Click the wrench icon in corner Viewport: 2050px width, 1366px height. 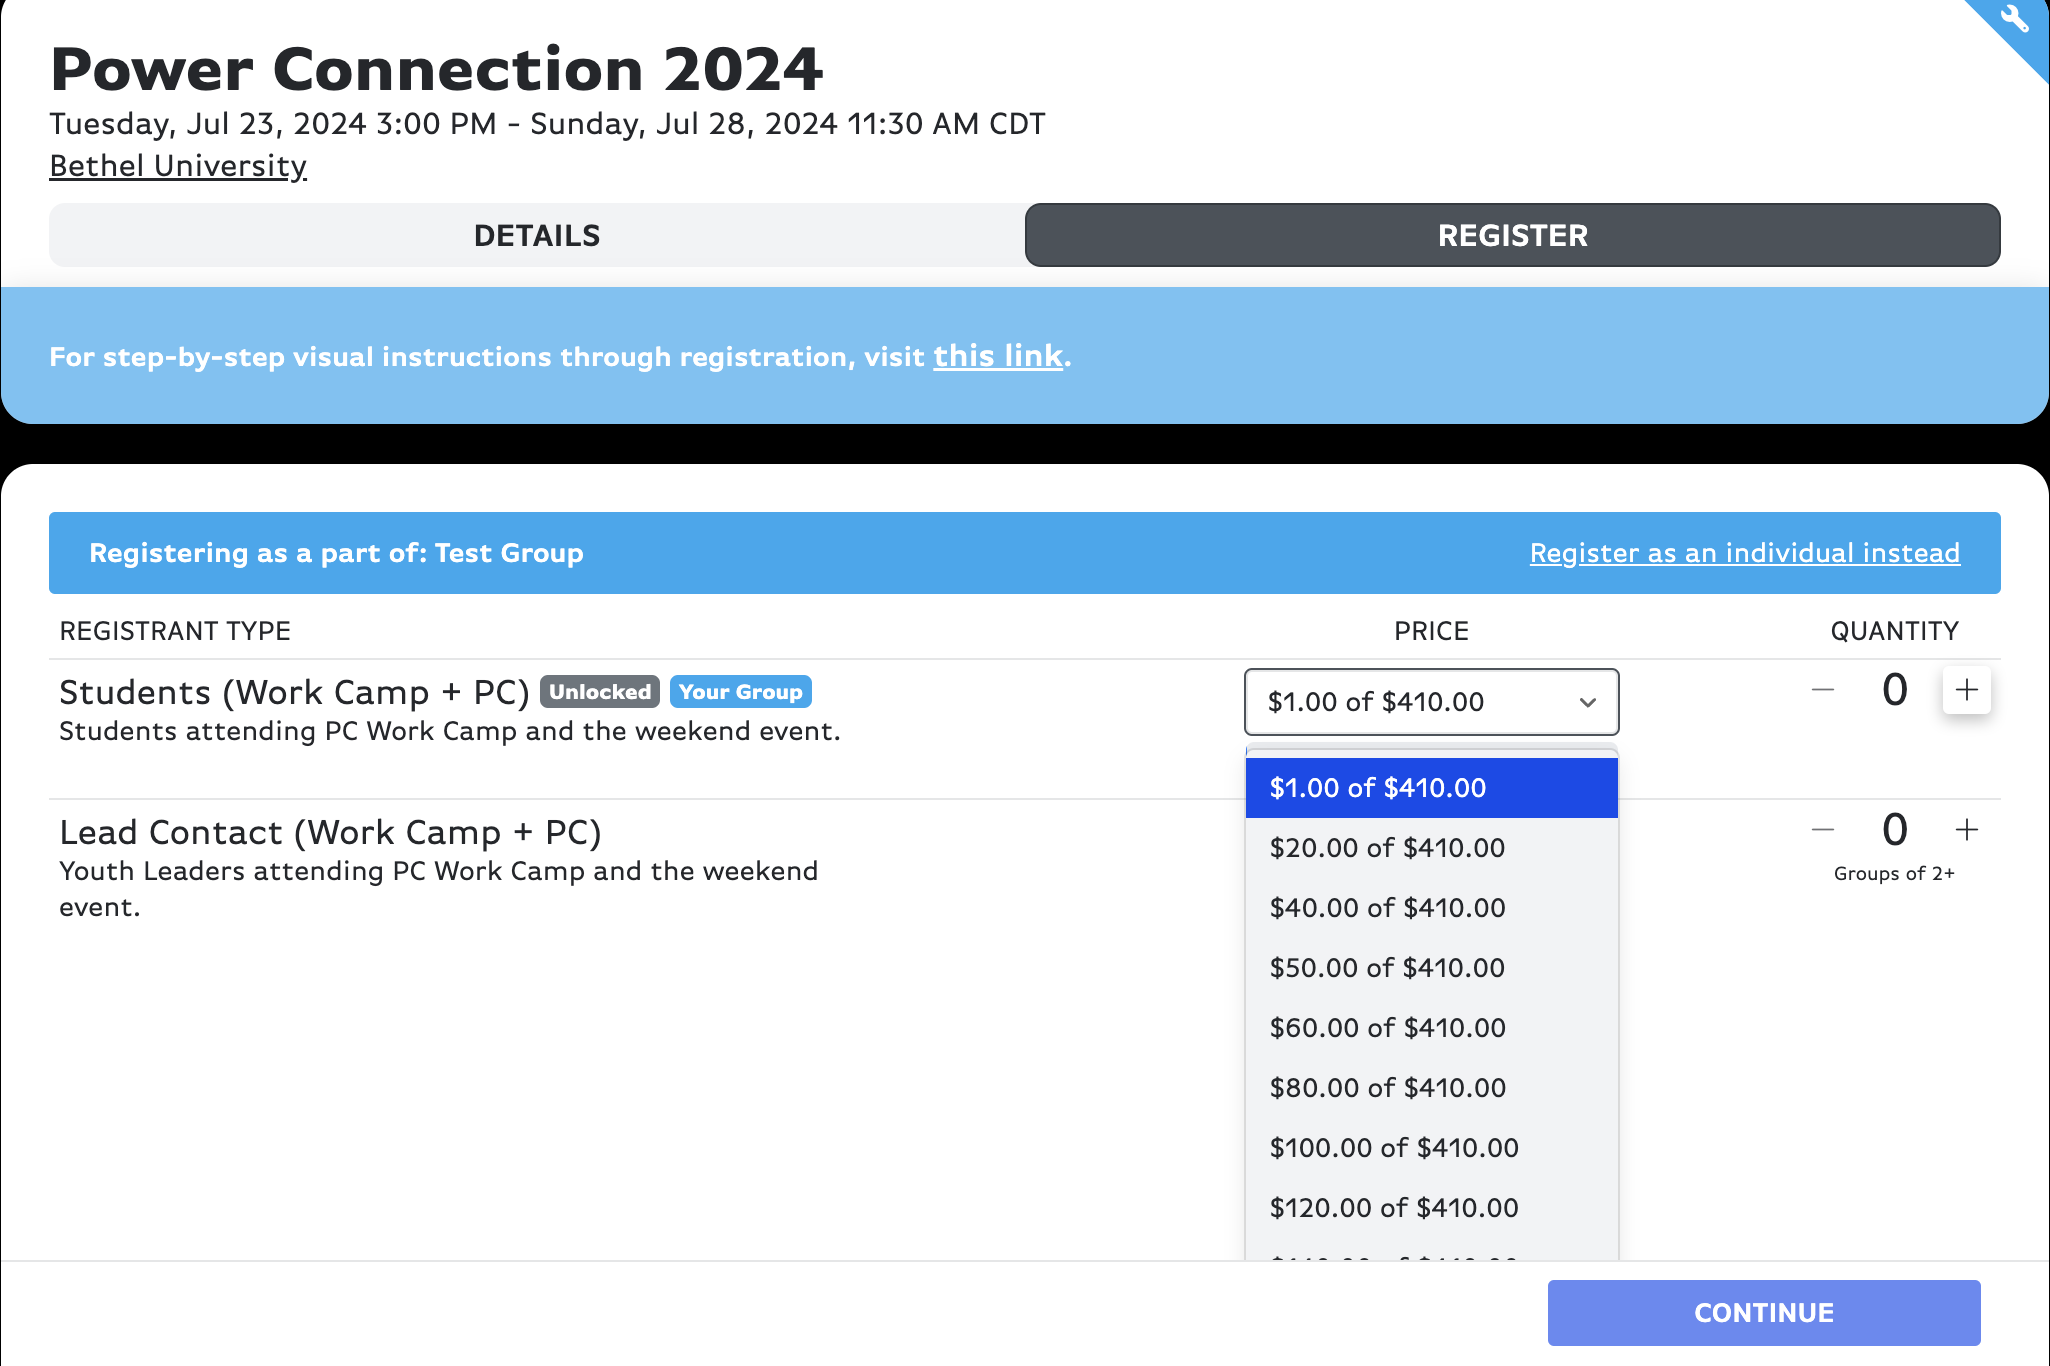click(2014, 19)
